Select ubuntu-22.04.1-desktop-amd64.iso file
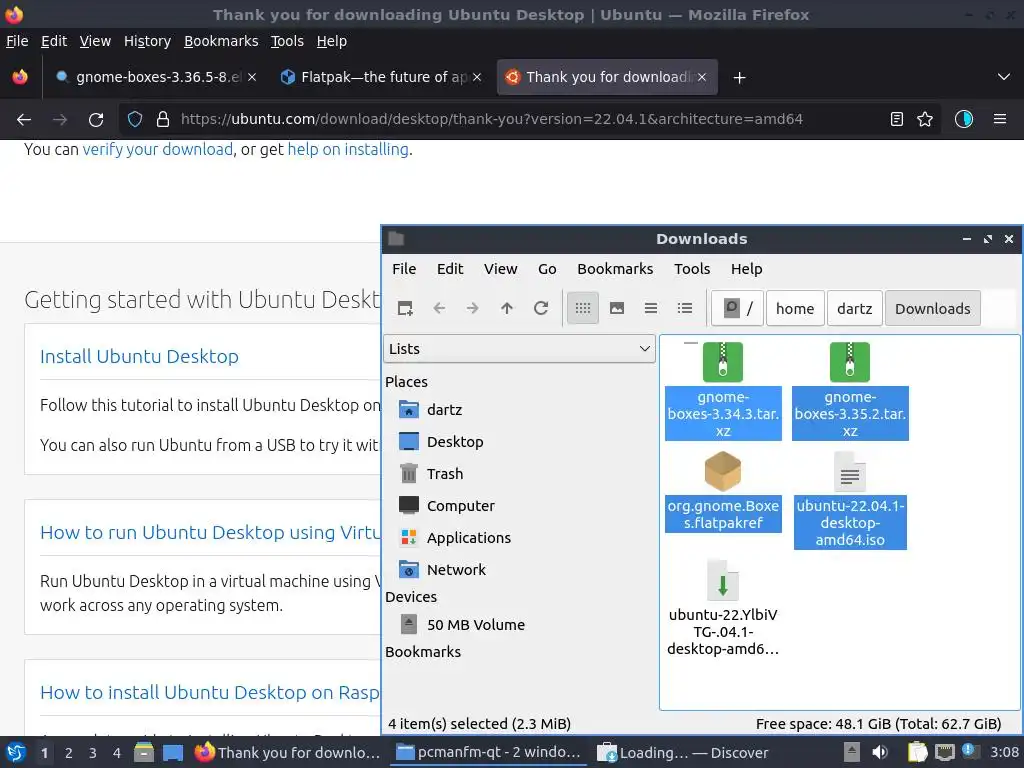 click(850, 500)
